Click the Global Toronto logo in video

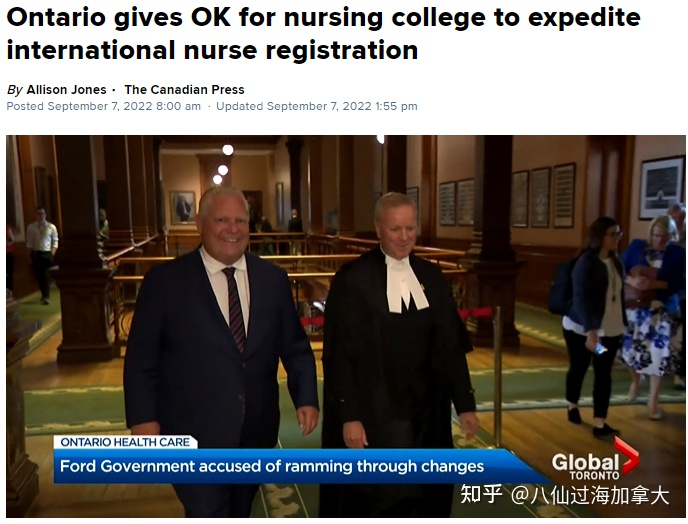pyautogui.click(x=595, y=460)
